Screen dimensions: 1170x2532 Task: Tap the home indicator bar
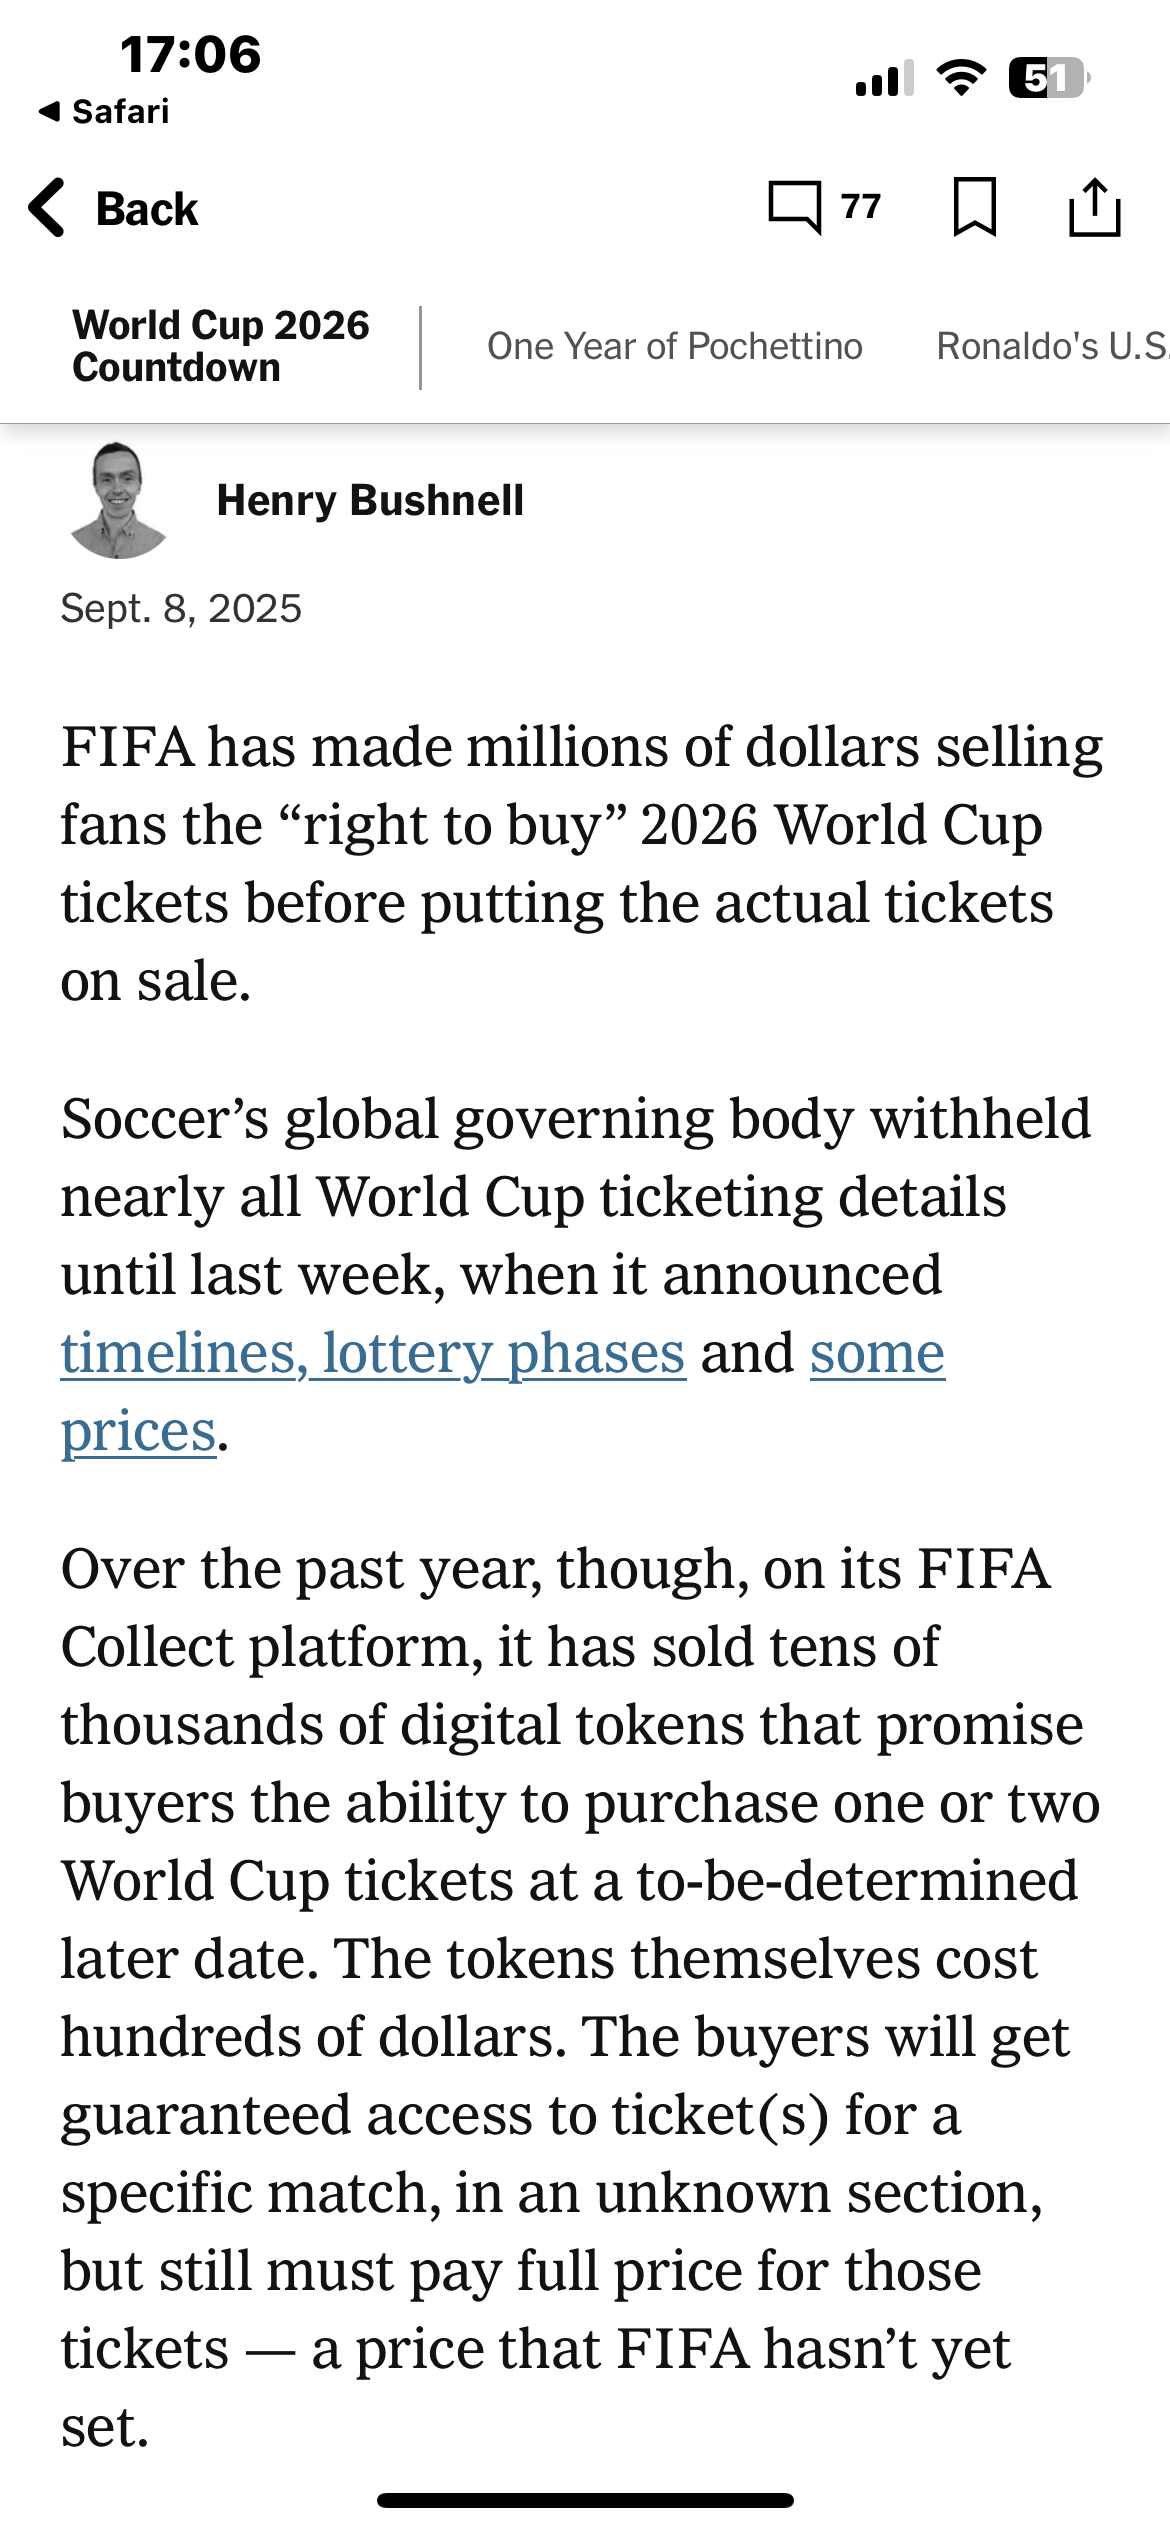point(585,2500)
